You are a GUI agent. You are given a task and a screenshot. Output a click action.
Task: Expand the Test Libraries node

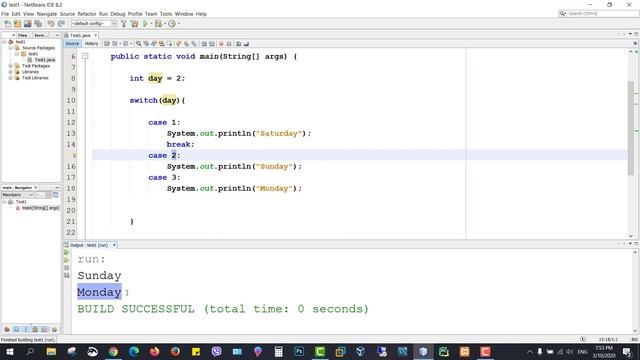pyautogui.click(x=11, y=78)
